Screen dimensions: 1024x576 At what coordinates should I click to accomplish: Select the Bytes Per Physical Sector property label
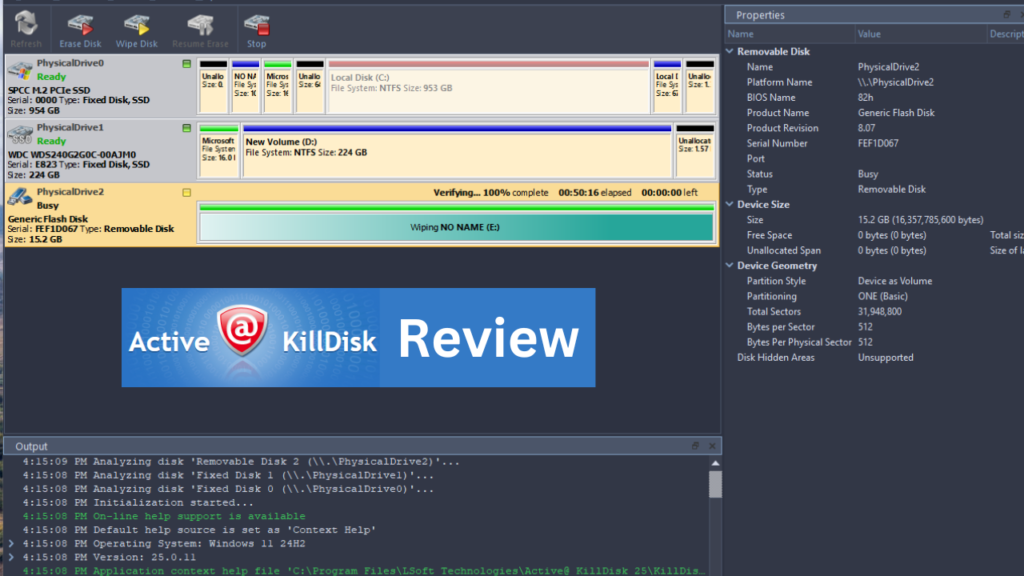pyautogui.click(x=799, y=342)
